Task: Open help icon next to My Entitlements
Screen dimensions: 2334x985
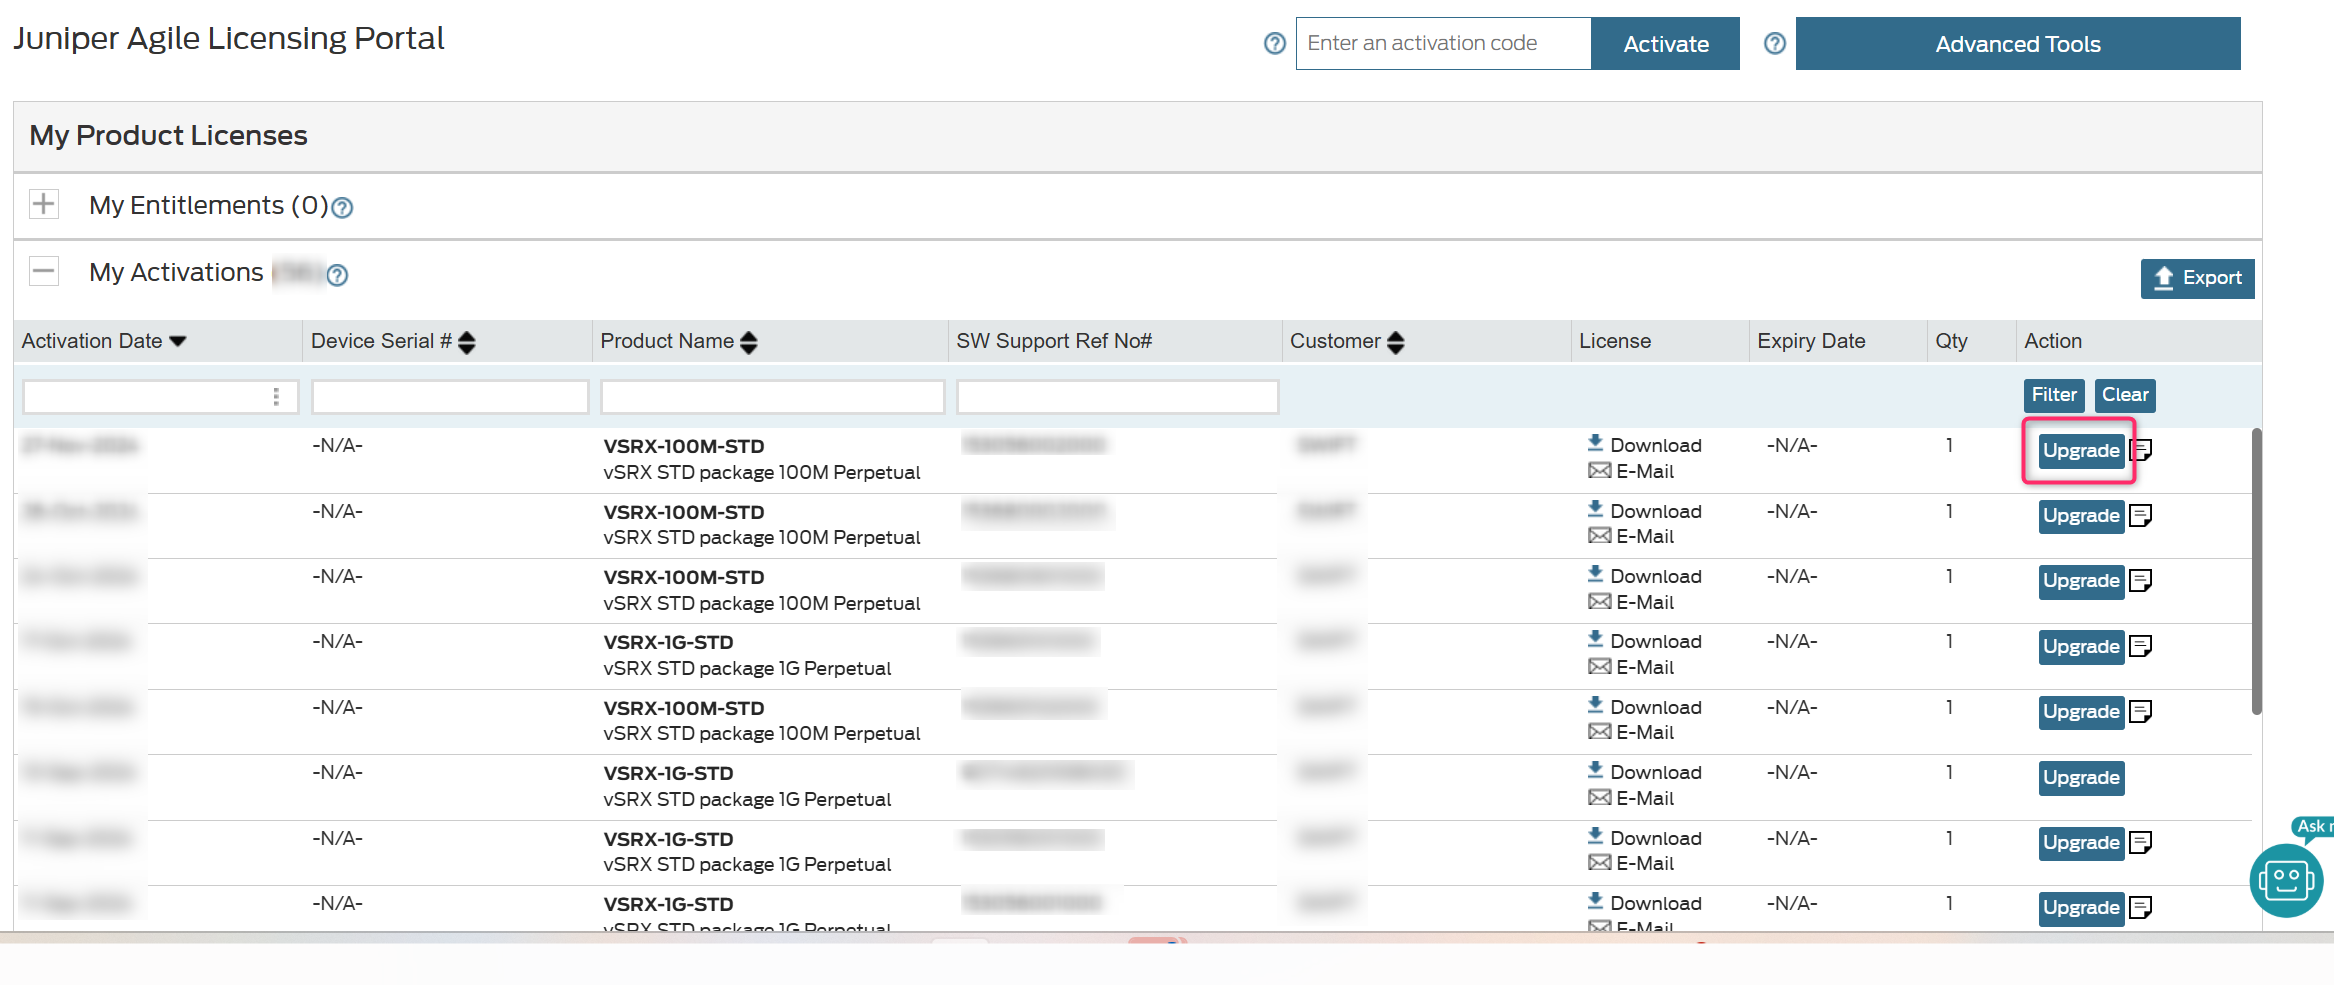Action: click(342, 208)
